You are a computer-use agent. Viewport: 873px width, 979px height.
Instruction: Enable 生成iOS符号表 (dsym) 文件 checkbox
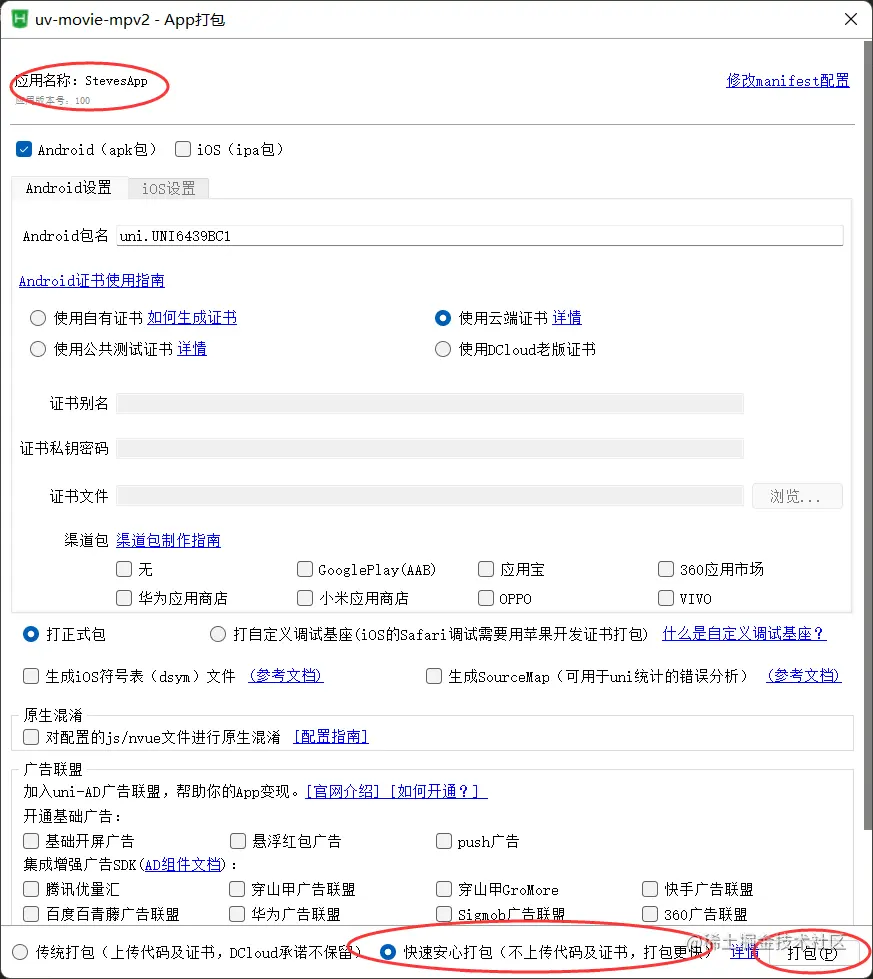[x=31, y=676]
